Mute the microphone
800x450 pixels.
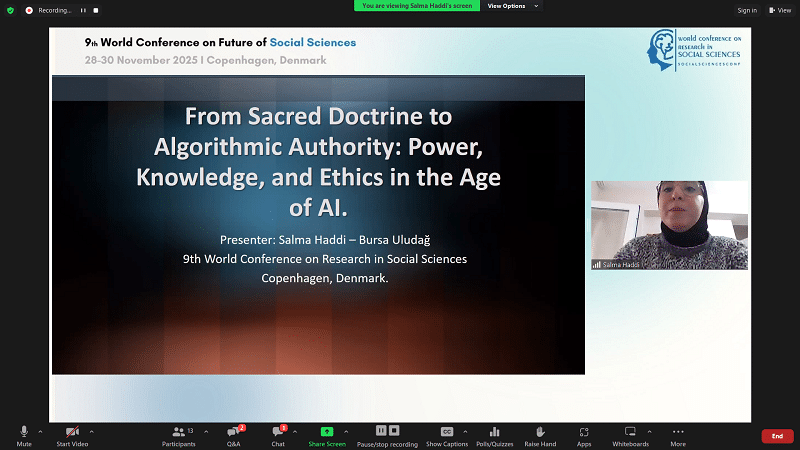coord(24,434)
